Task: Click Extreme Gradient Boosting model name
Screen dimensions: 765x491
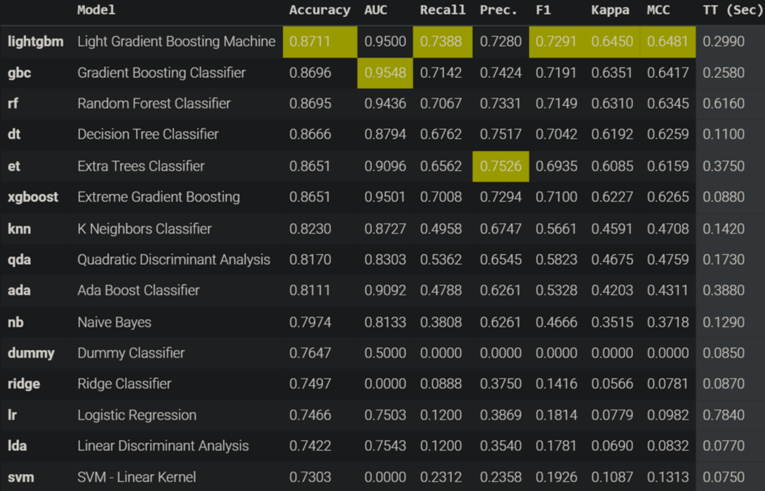Action: tap(159, 197)
